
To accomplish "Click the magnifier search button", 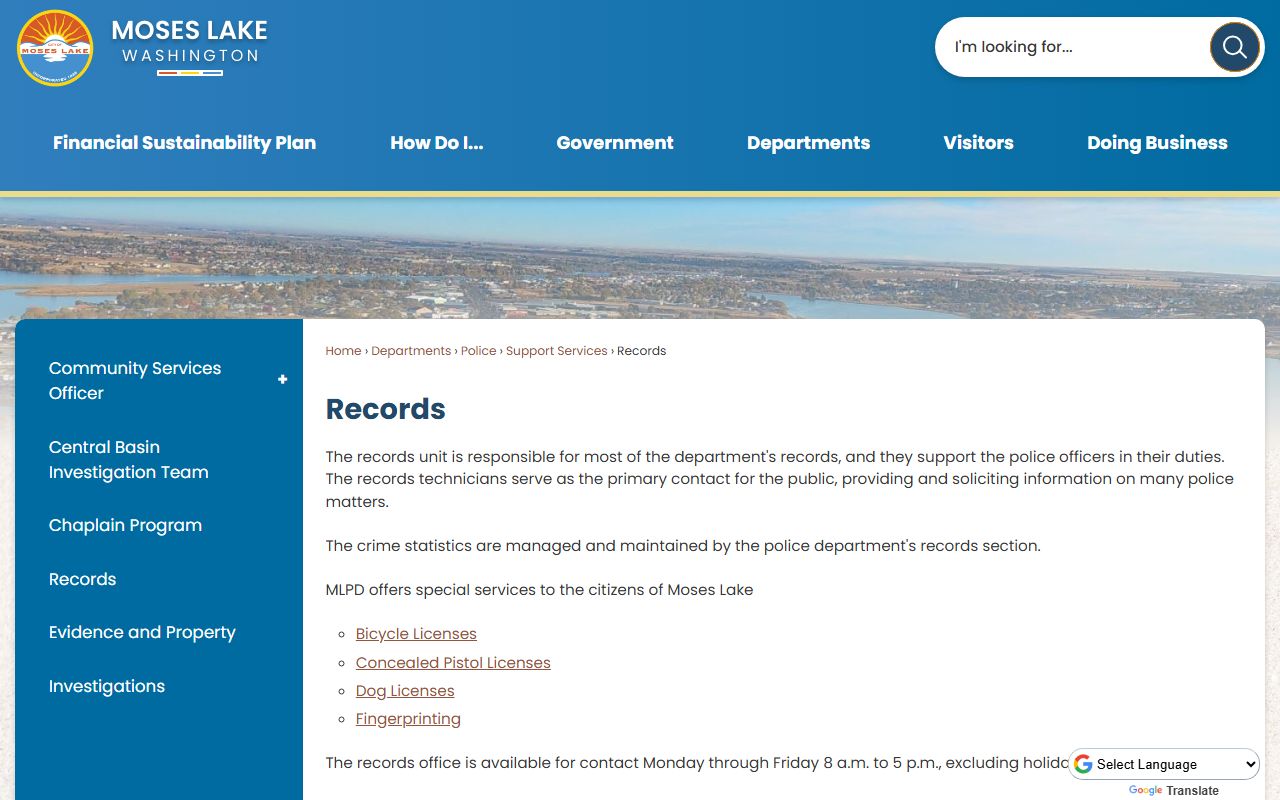I will (x=1234, y=47).
